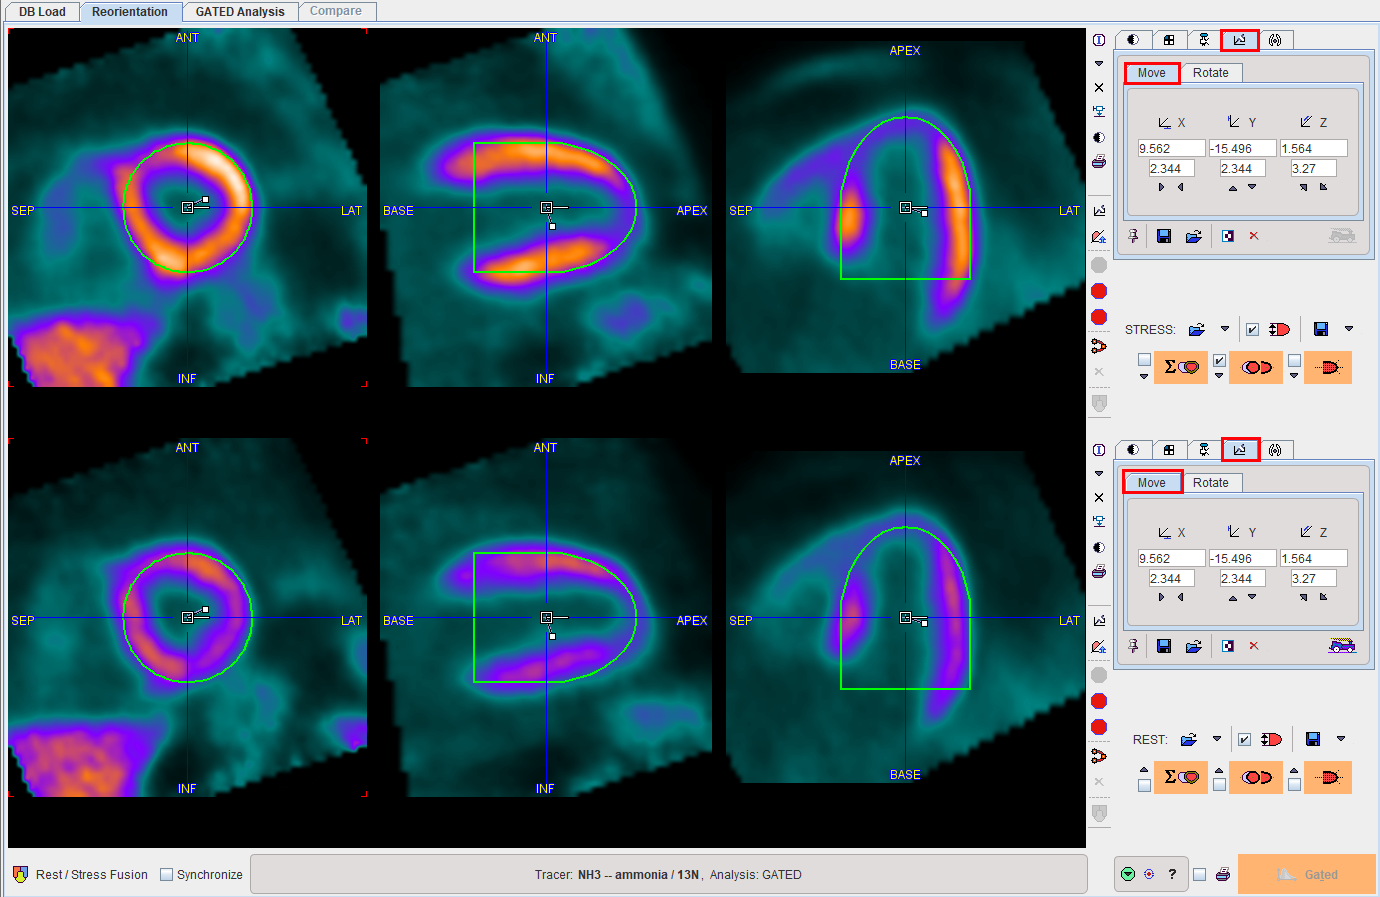Open the STRESS color/contrast panel tab icon
Screen dimensions: 1380x897
click(1133, 40)
